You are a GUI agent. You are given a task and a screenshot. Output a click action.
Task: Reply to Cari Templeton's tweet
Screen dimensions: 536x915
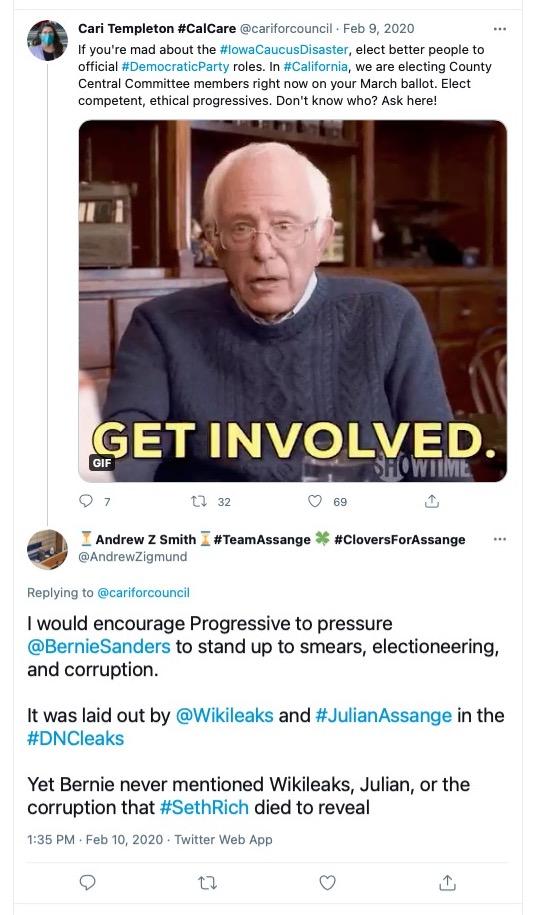click(x=86, y=501)
